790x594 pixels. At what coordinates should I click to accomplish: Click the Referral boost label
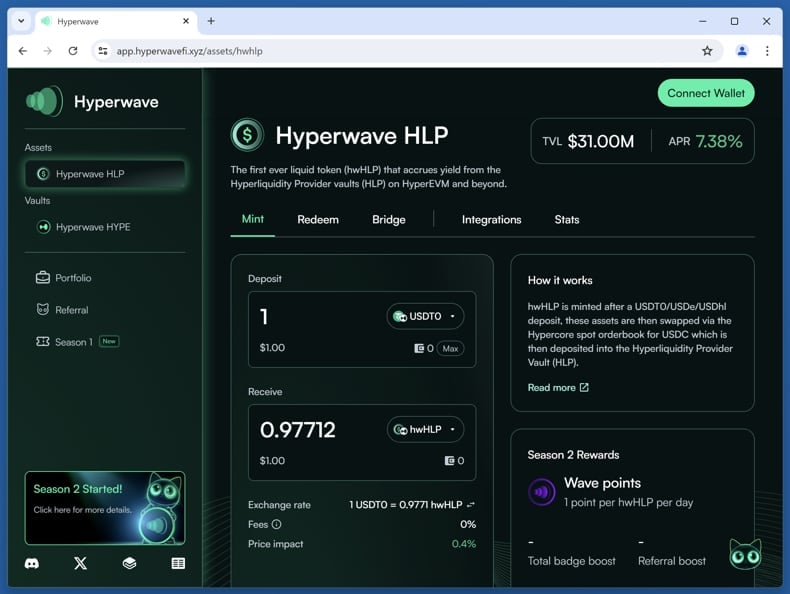point(672,561)
